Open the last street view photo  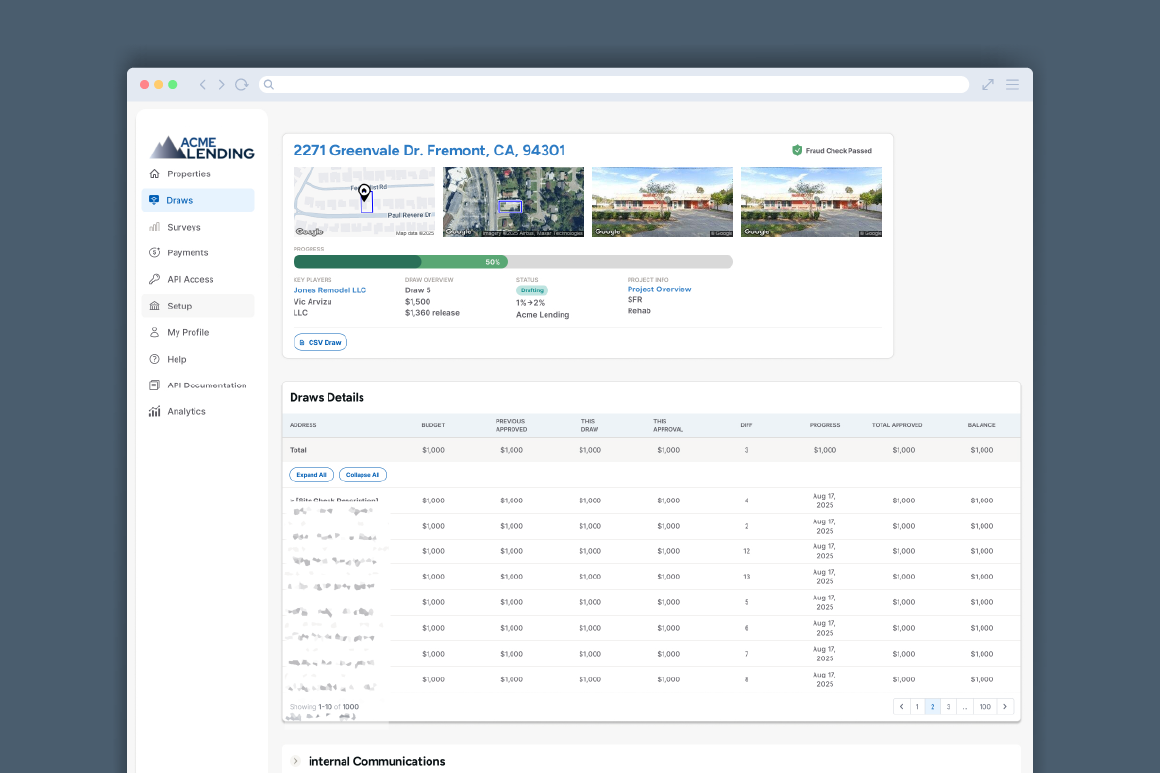(x=811, y=202)
